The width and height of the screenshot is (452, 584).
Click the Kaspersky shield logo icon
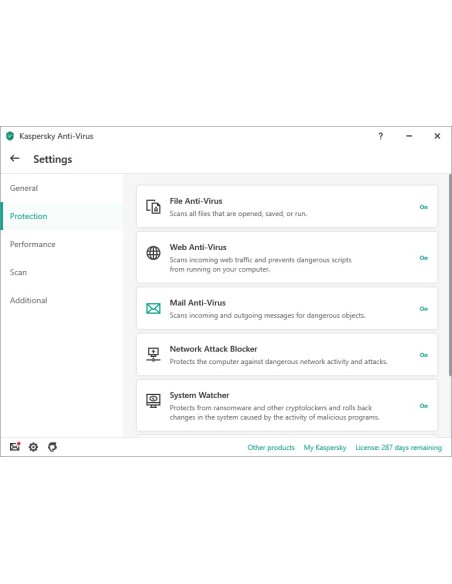coord(10,136)
